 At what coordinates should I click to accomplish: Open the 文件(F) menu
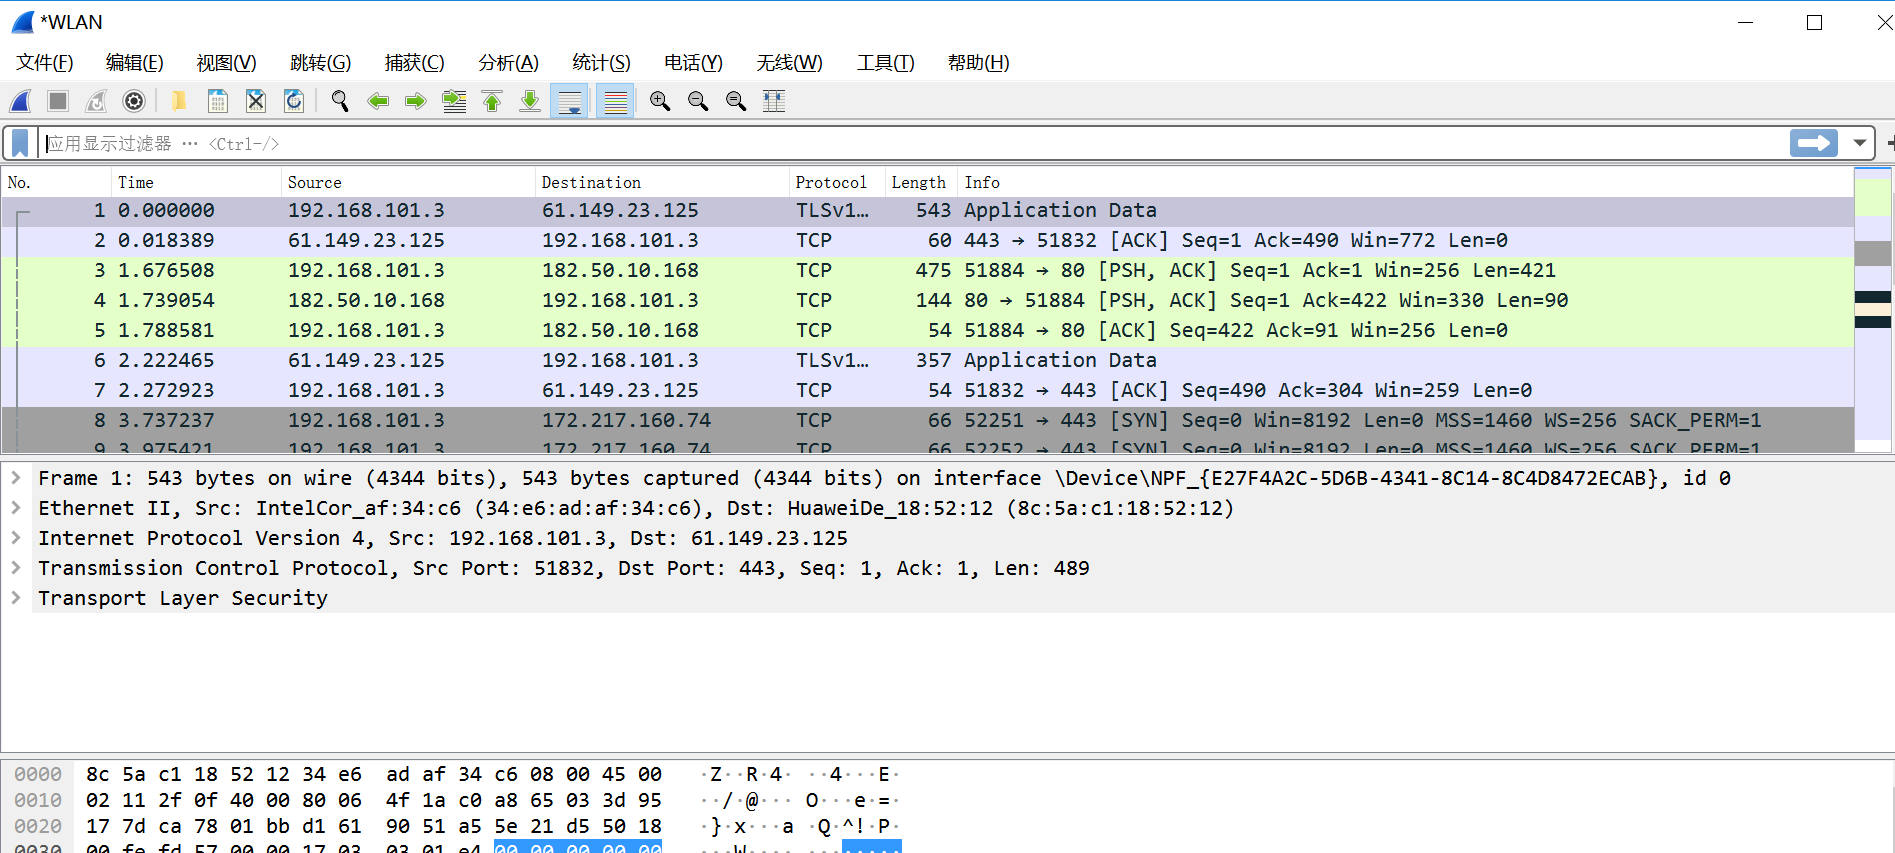pos(45,63)
